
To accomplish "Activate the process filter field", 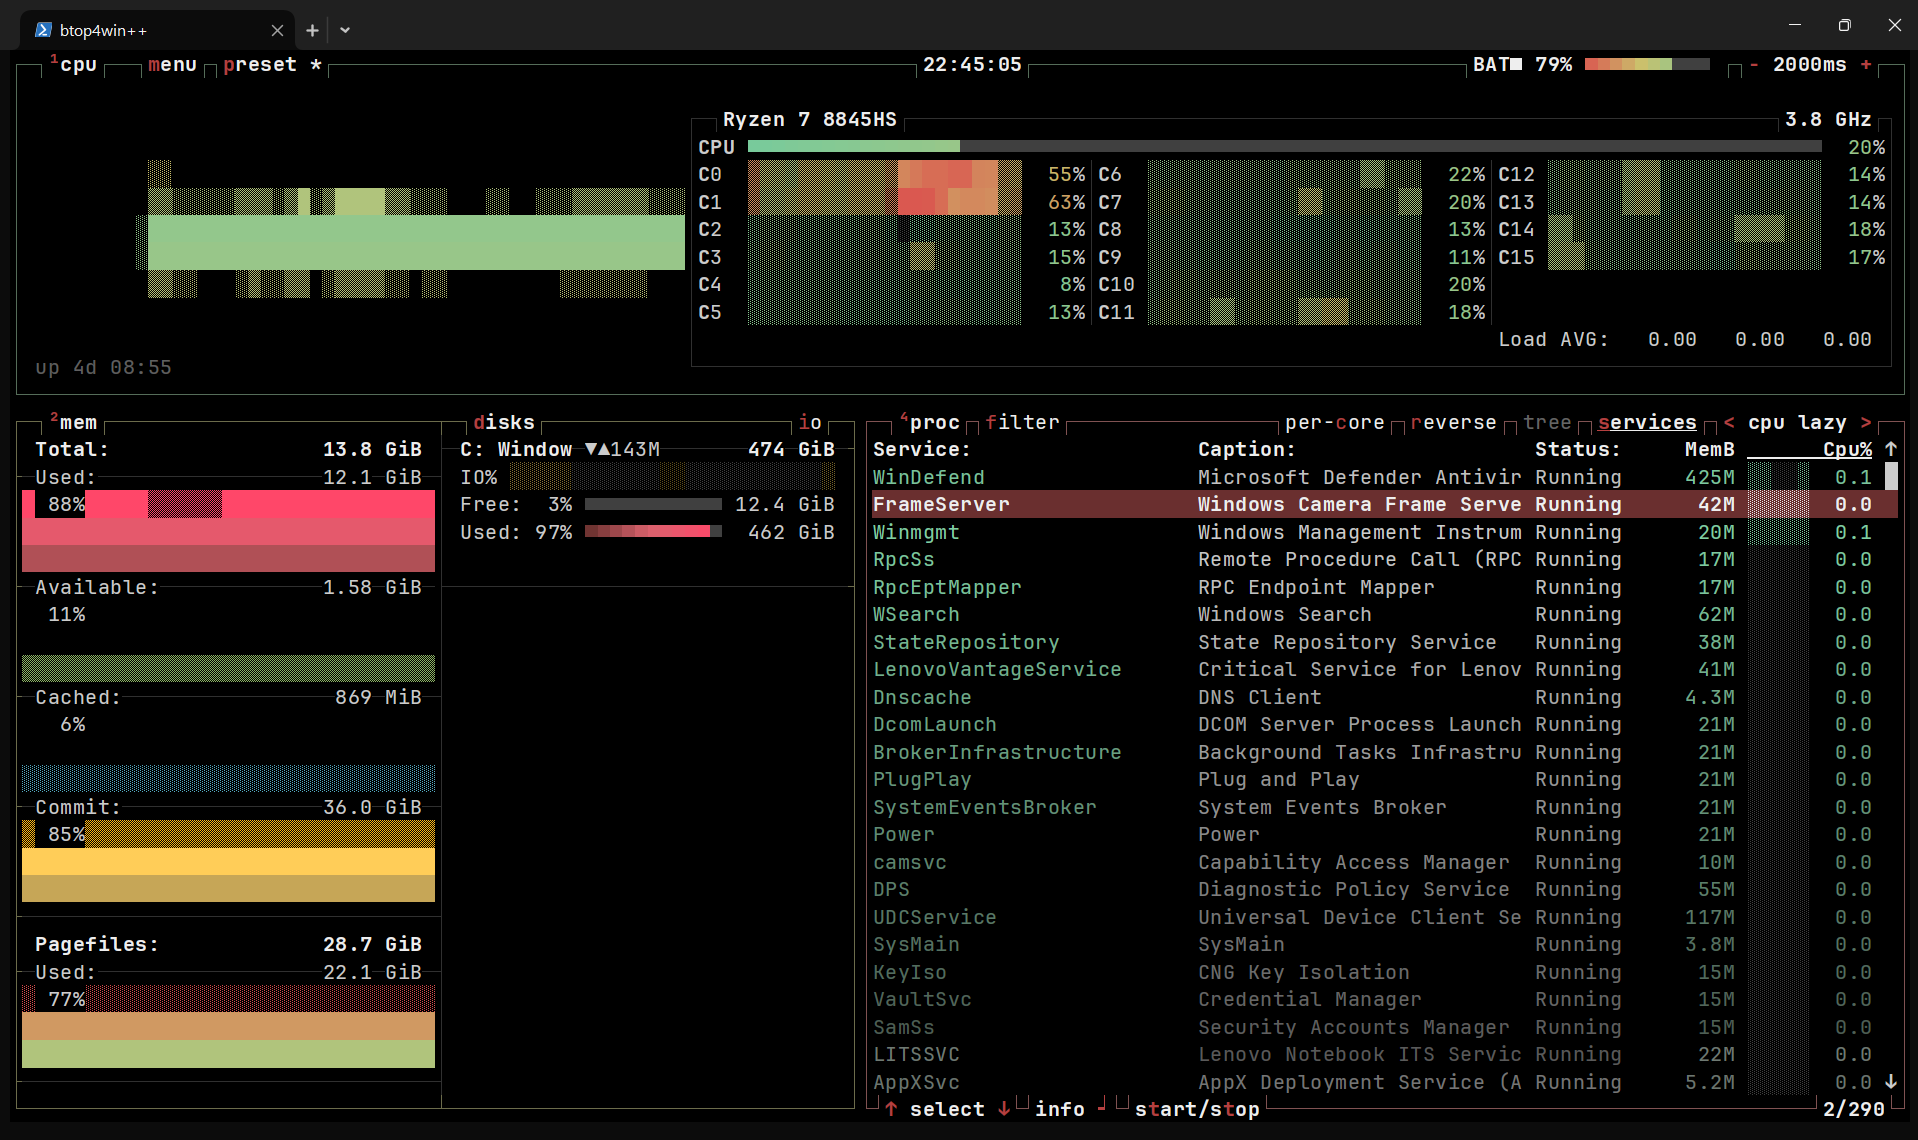I will tap(1022, 422).
